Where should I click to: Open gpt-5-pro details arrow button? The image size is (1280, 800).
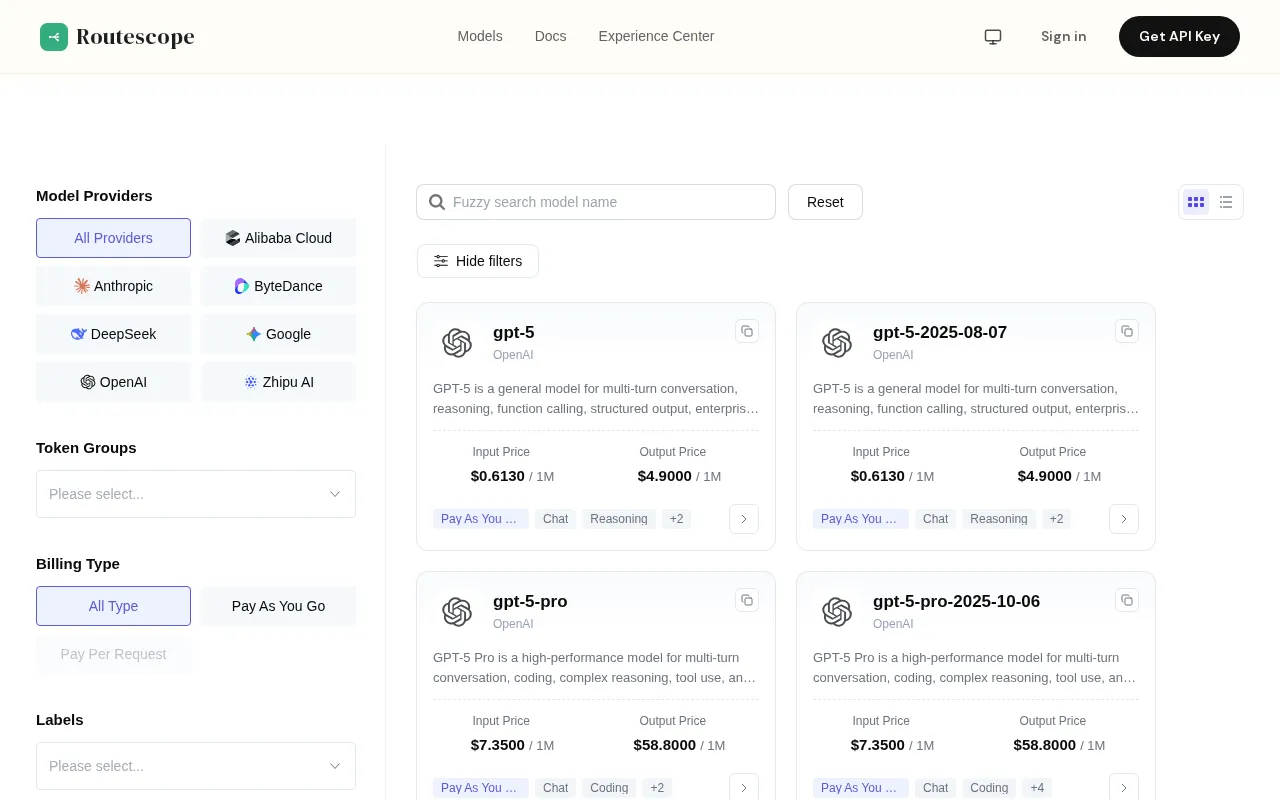(744, 787)
